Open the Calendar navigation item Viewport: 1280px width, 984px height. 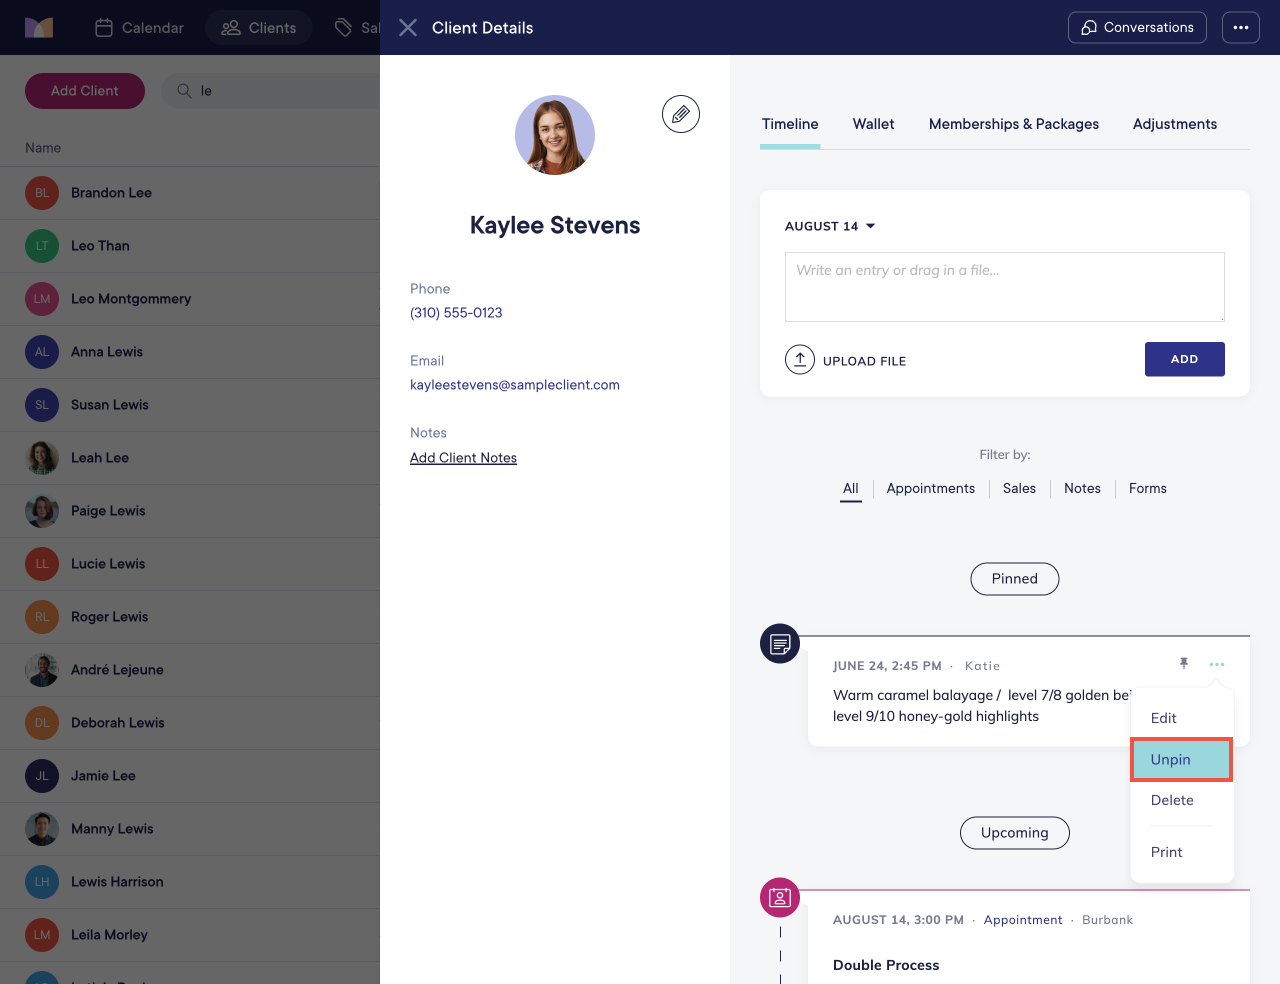[139, 28]
